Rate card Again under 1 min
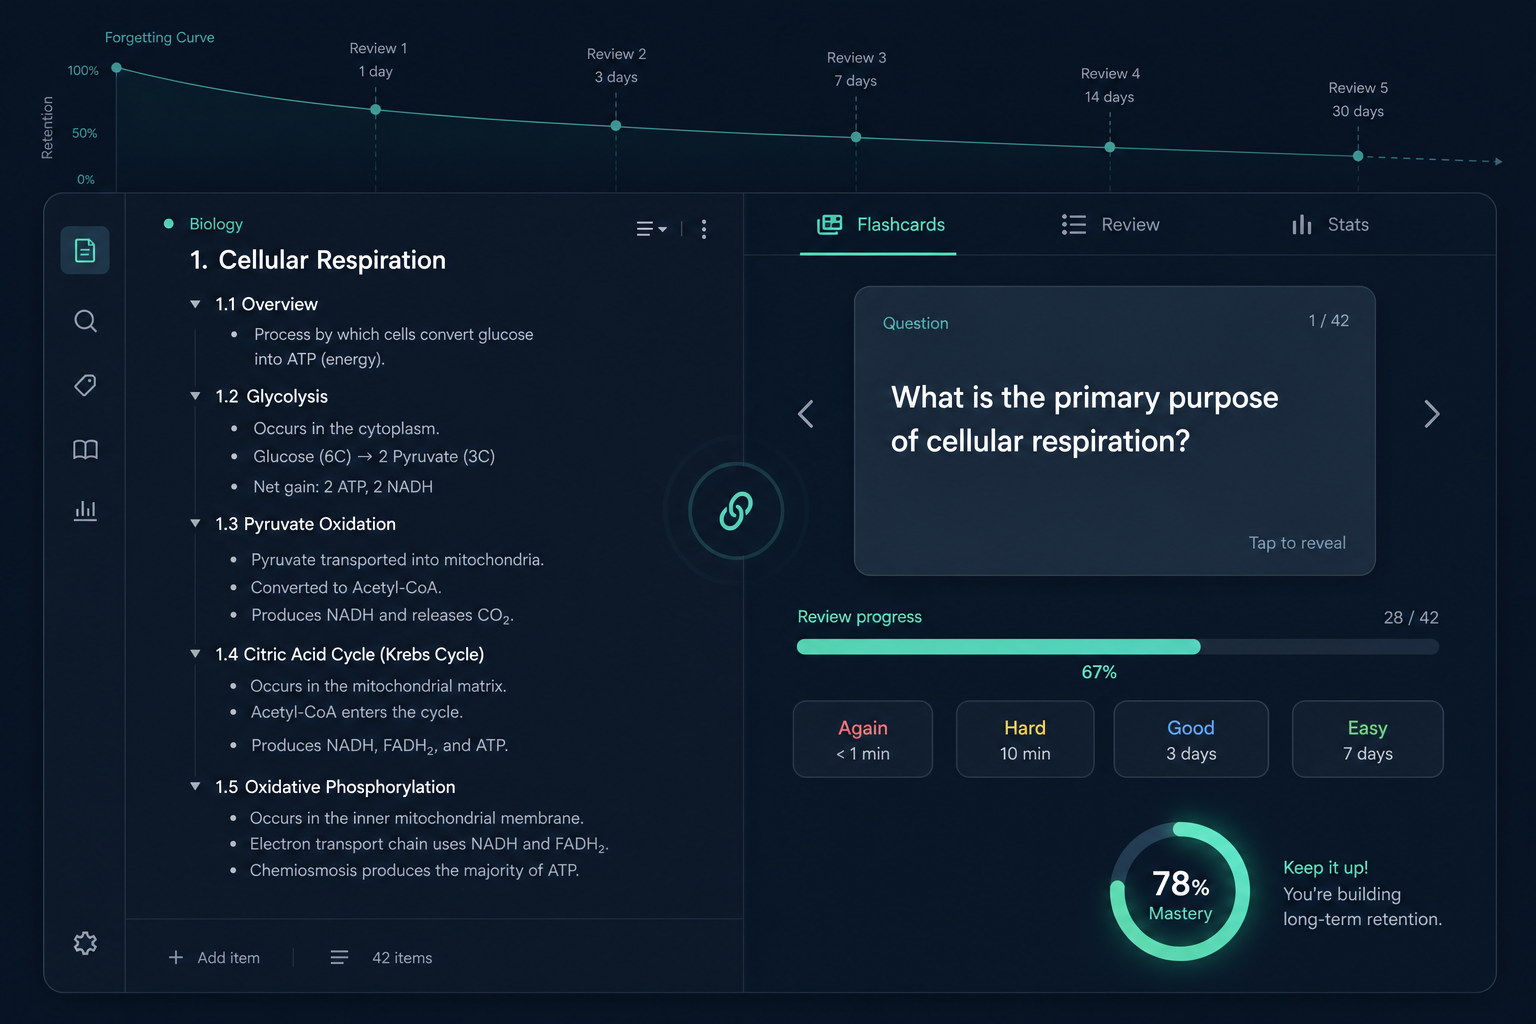The height and width of the screenshot is (1024, 1536). 863,739
